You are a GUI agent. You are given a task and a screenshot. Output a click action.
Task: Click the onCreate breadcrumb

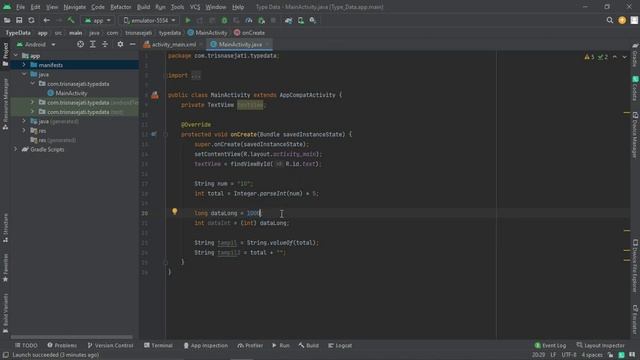[x=249, y=33]
